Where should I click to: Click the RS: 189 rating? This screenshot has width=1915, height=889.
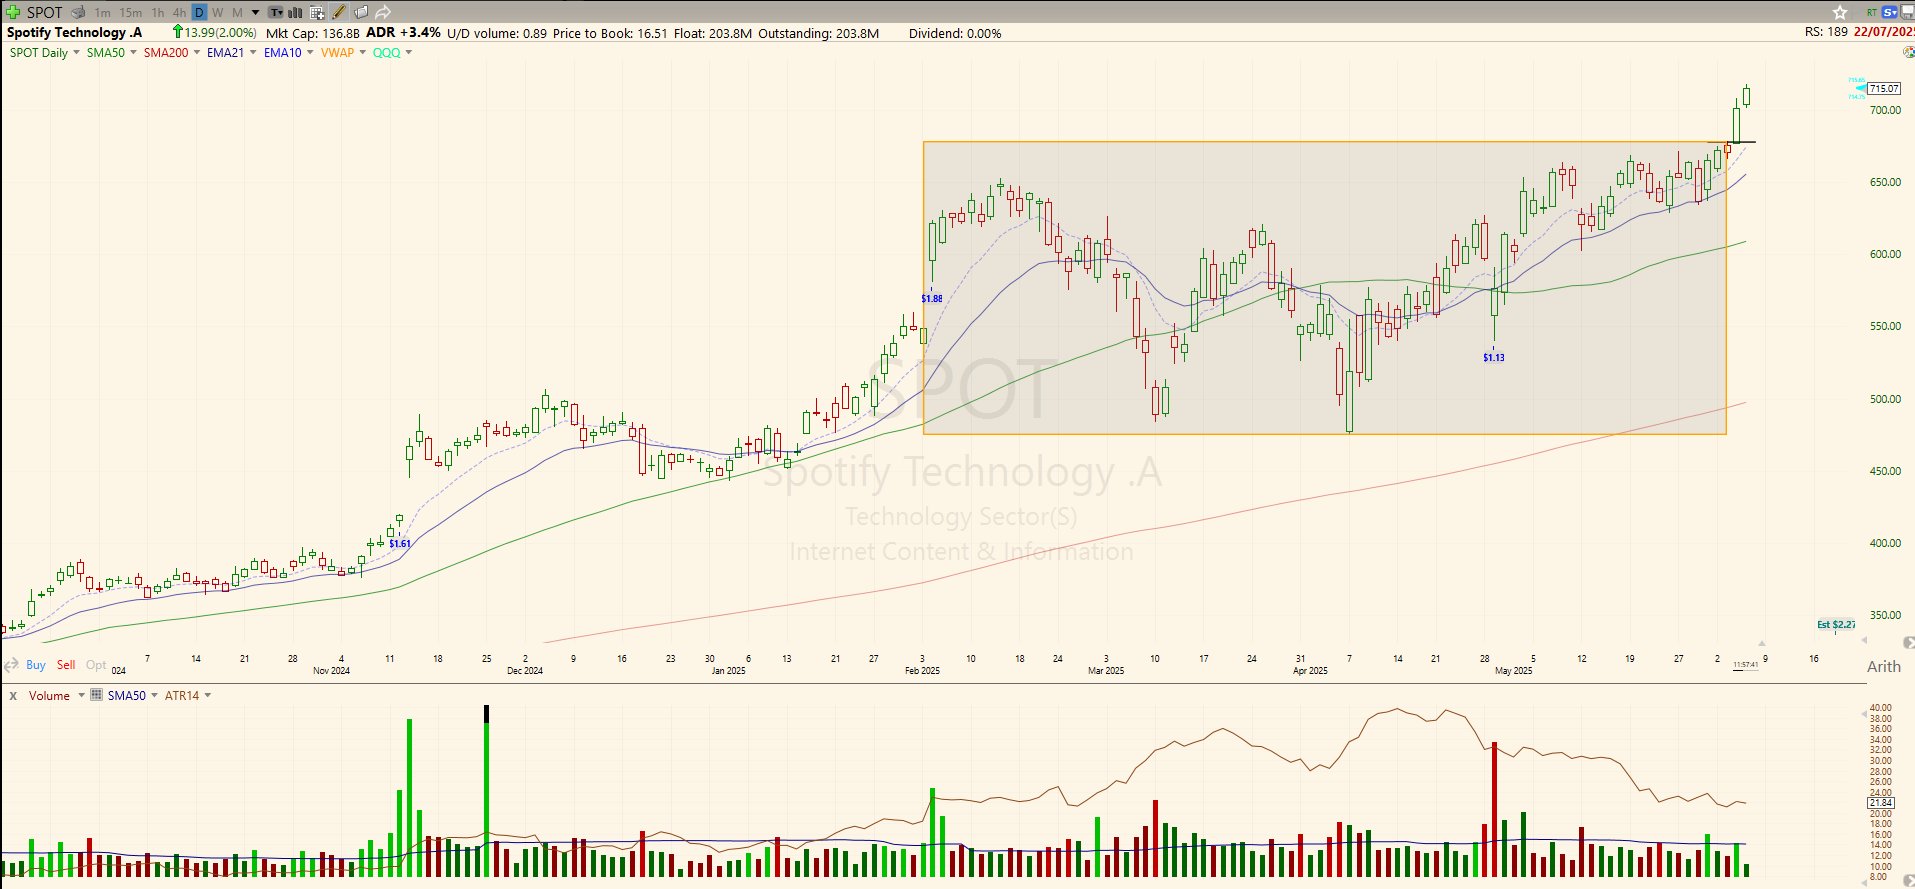1826,32
